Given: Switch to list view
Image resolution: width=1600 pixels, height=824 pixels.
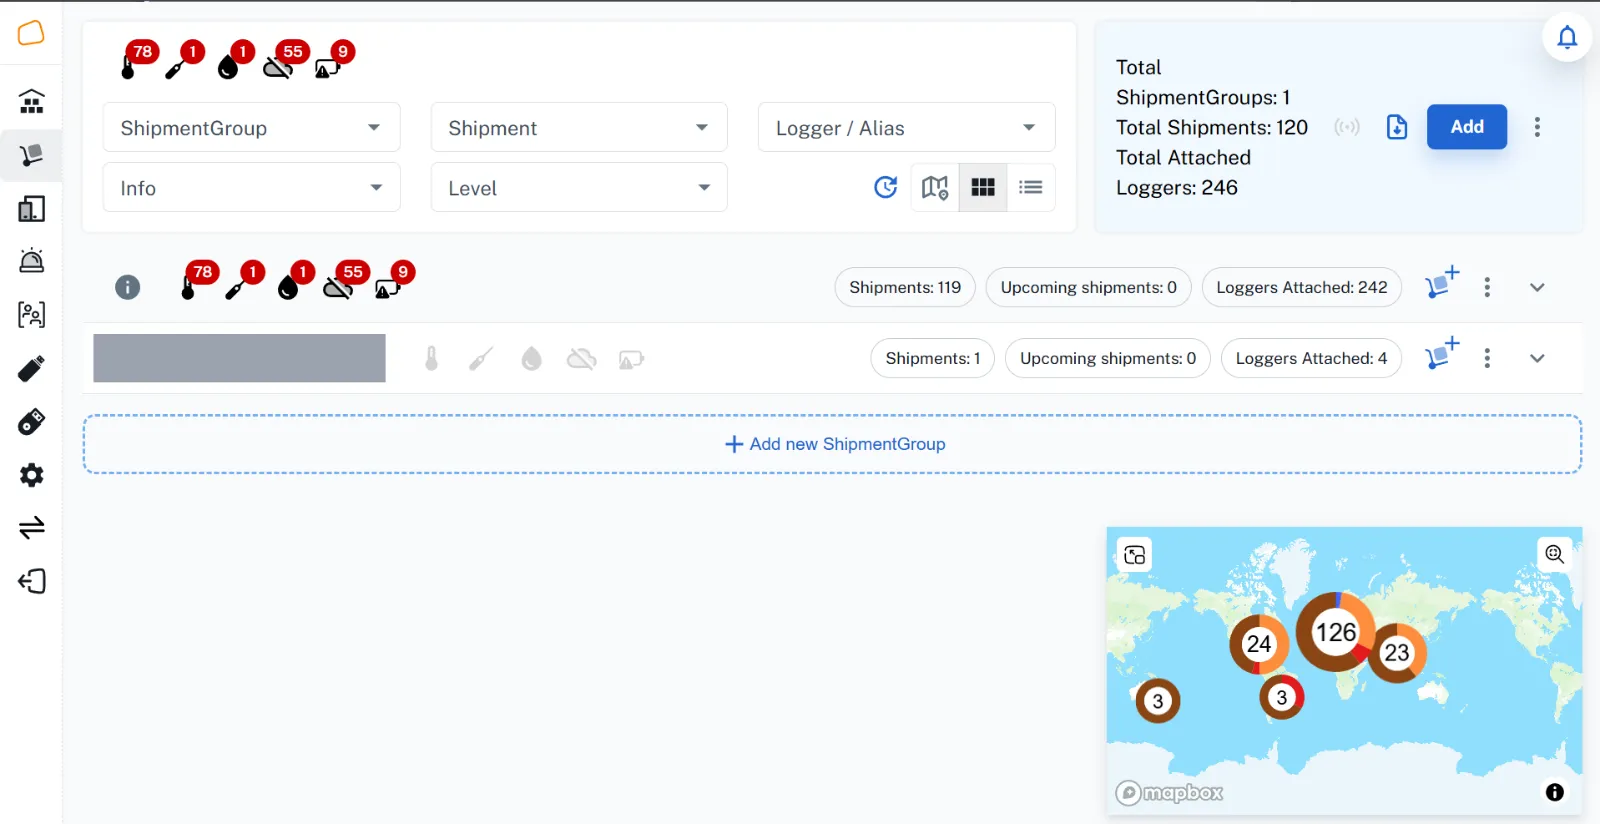Looking at the screenshot, I should [1031, 187].
